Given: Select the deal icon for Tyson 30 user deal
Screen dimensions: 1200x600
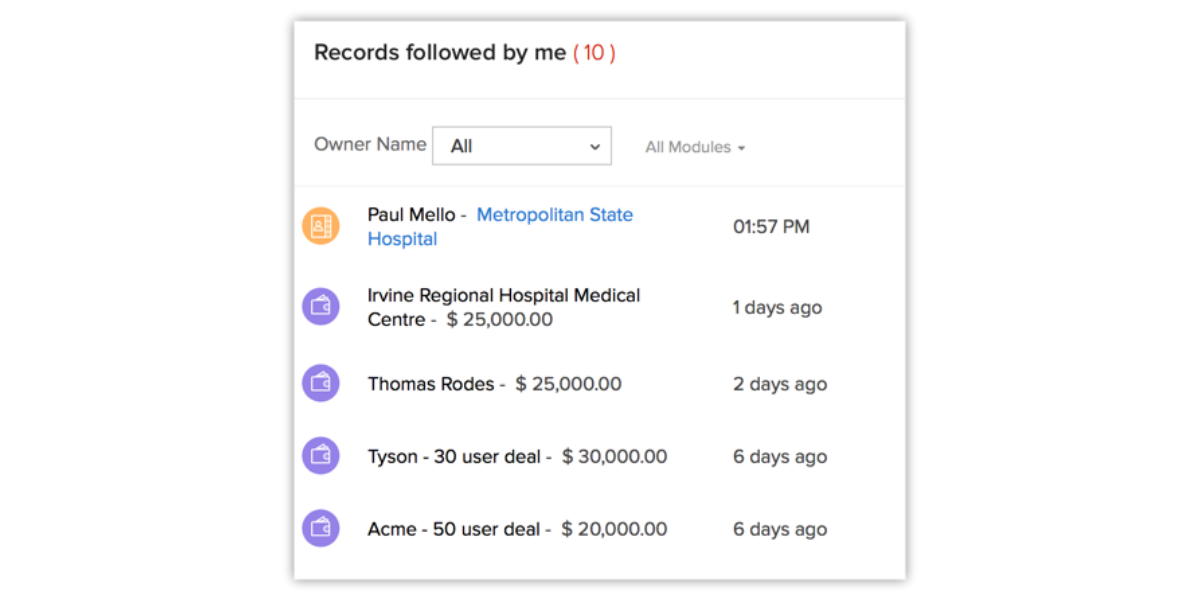Looking at the screenshot, I should pos(321,456).
